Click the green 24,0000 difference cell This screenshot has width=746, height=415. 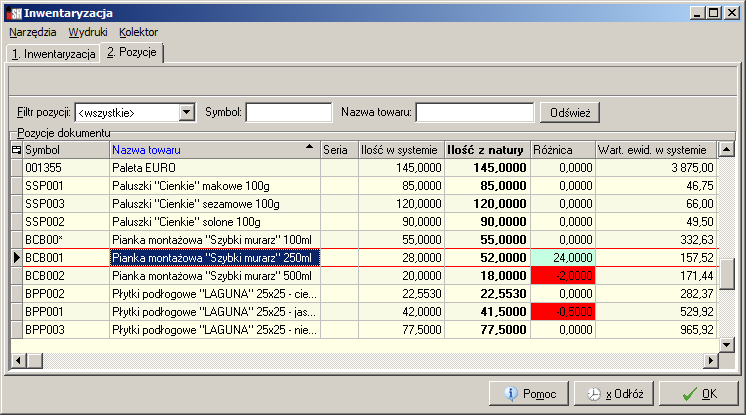coord(563,258)
